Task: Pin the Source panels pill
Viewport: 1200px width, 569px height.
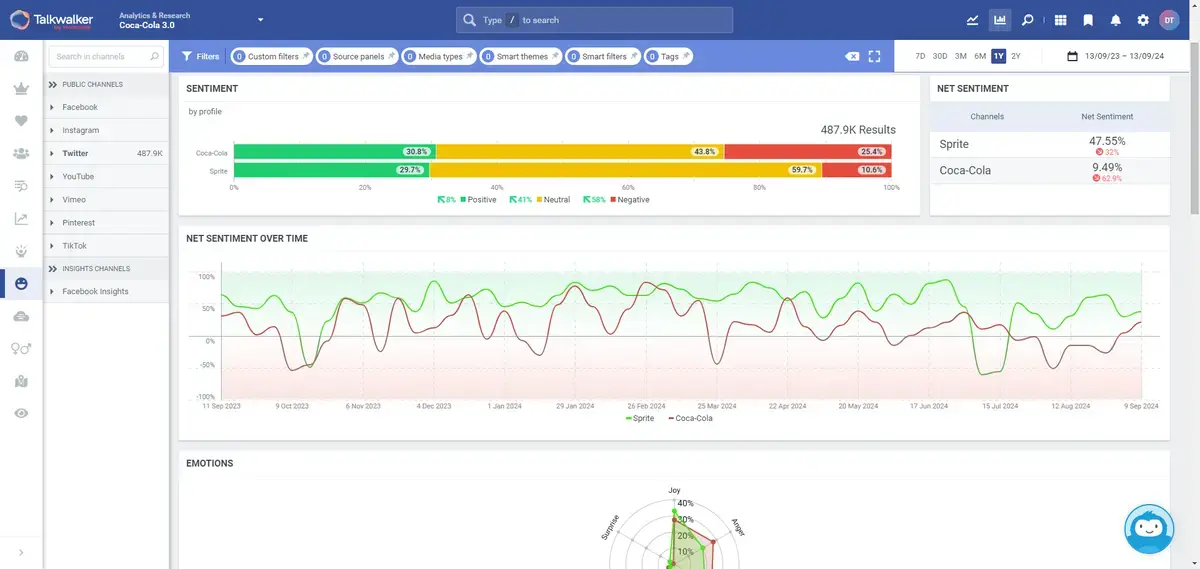Action: click(390, 56)
